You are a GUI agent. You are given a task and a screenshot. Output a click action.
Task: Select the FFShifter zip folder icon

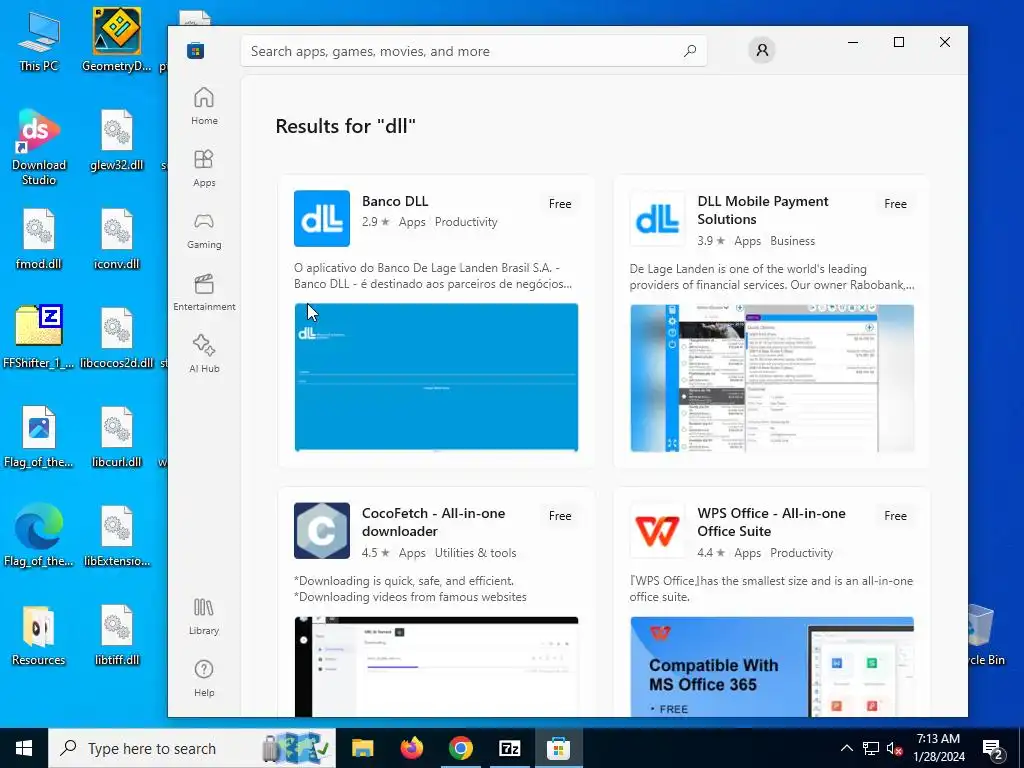39,336
